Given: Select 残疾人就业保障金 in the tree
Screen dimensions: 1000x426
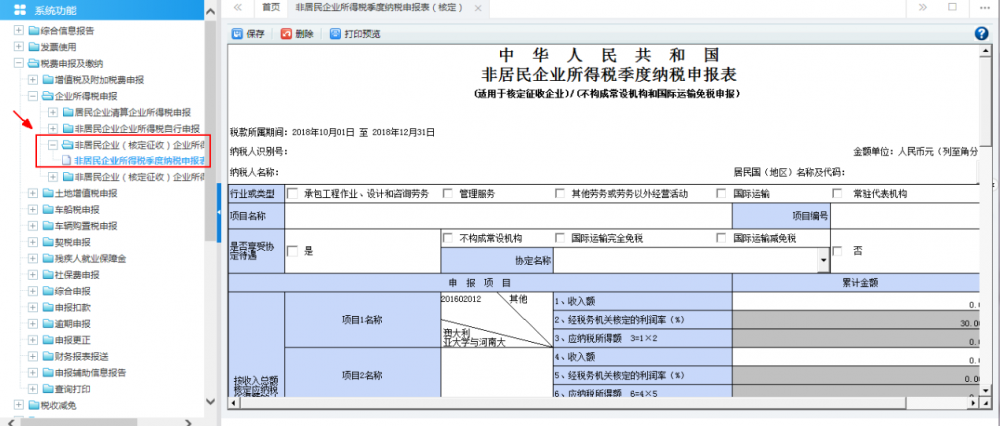Looking at the screenshot, I should [91, 259].
